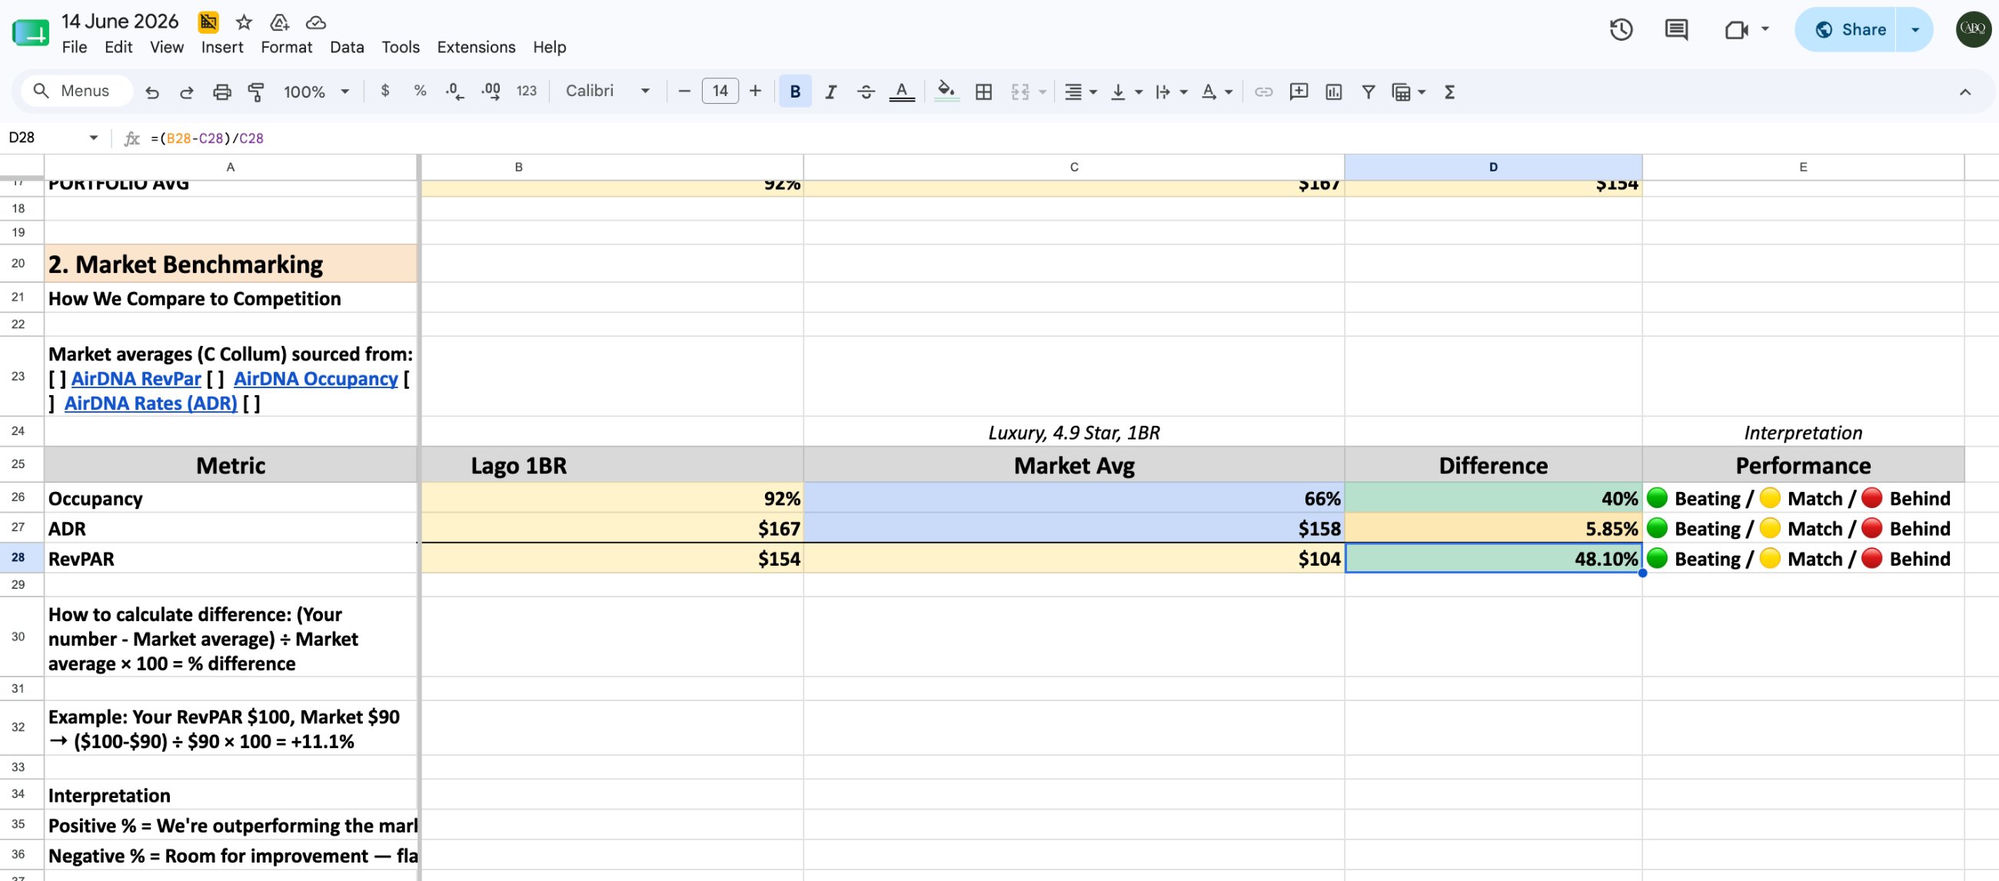The height and width of the screenshot is (881, 1999).
Task: Open the Help menu
Action: click(x=549, y=47)
